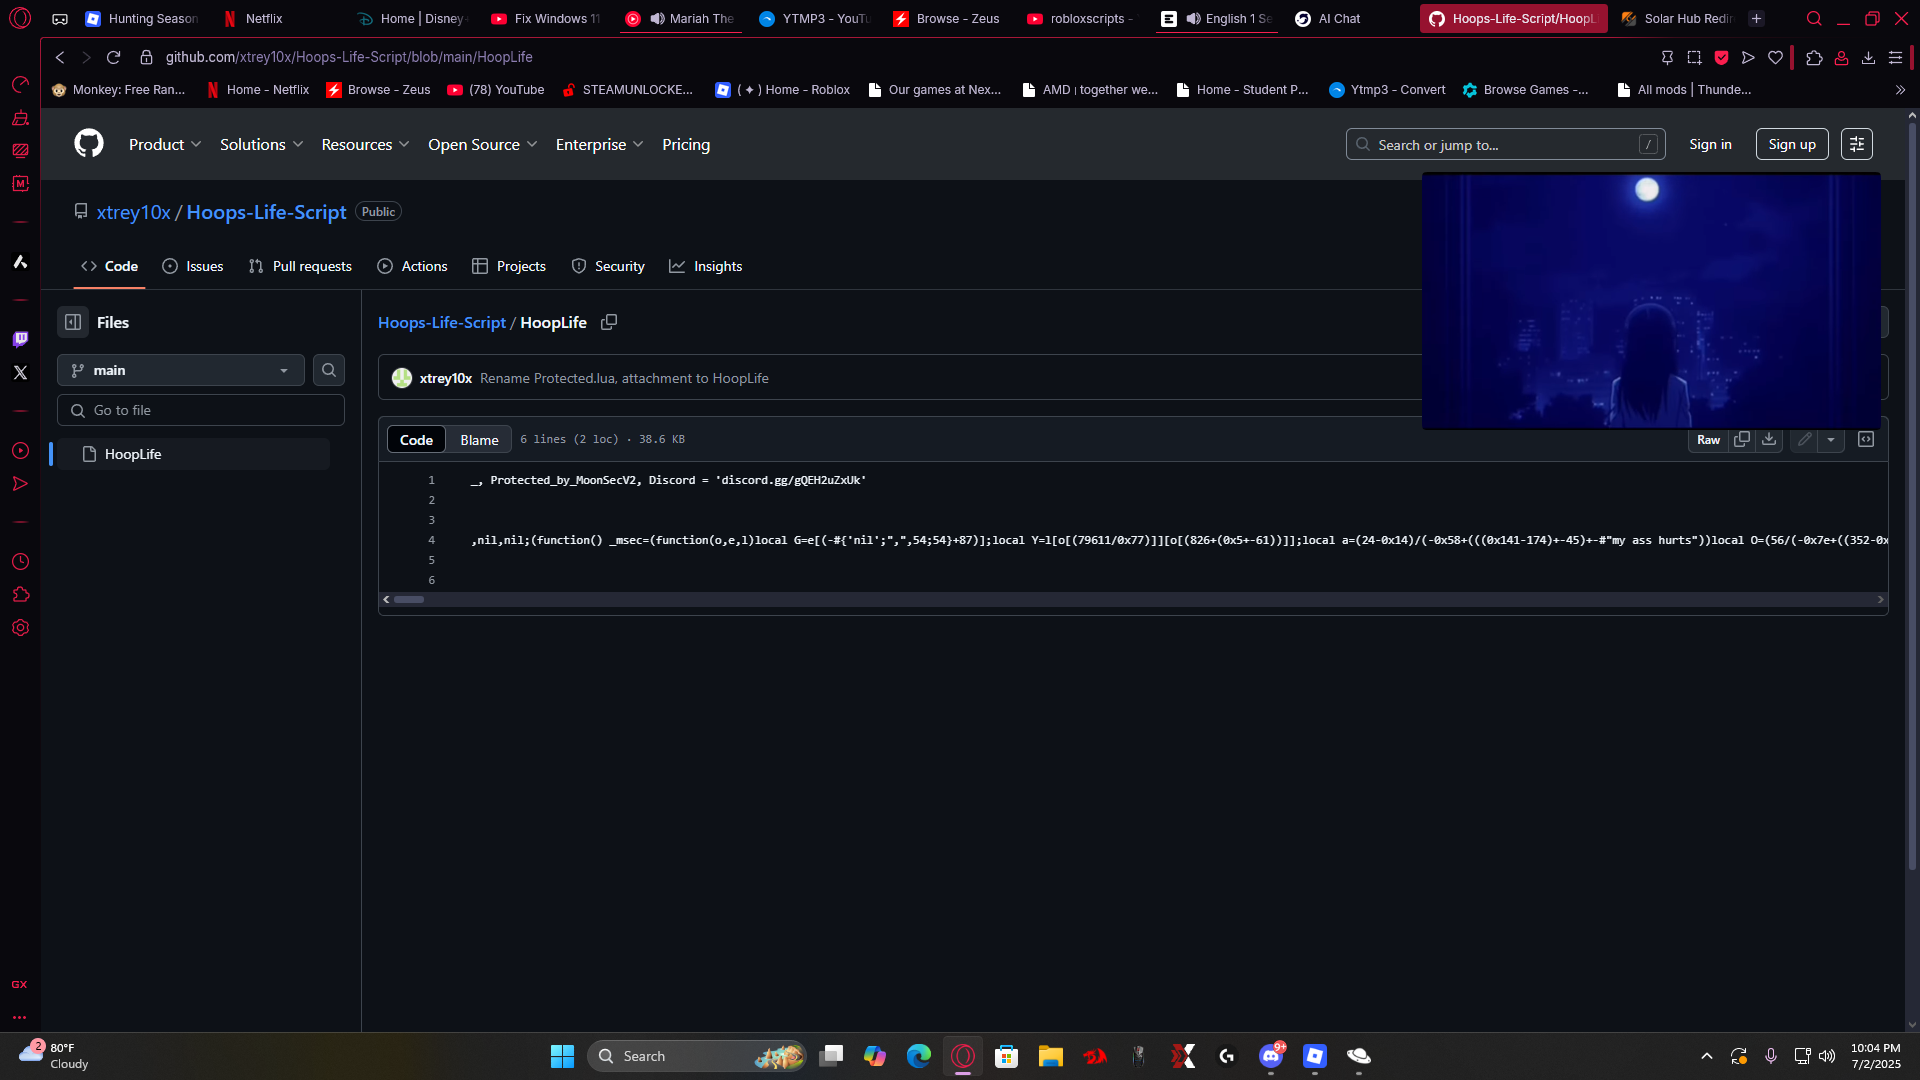This screenshot has width=1920, height=1080.
Task: Click the 'Go to file' input
Action: click(201, 410)
